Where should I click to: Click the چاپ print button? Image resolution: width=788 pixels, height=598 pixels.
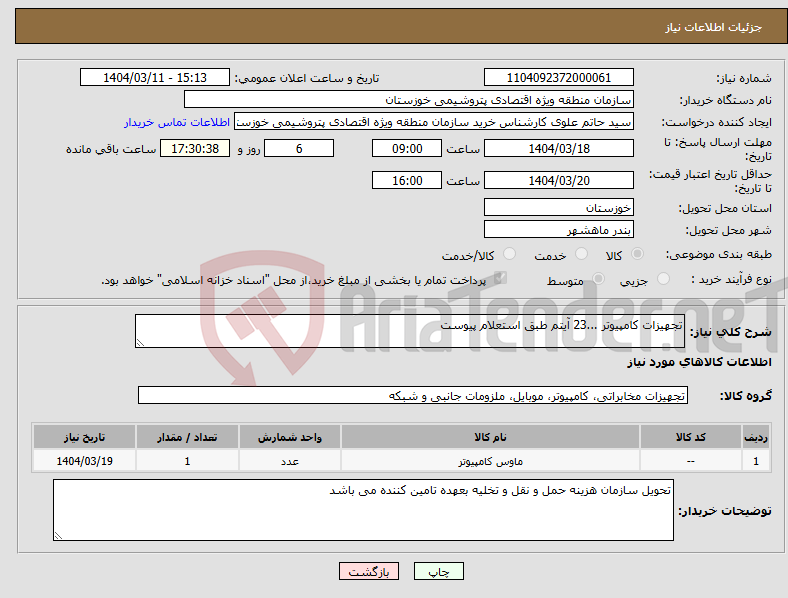coord(439,571)
